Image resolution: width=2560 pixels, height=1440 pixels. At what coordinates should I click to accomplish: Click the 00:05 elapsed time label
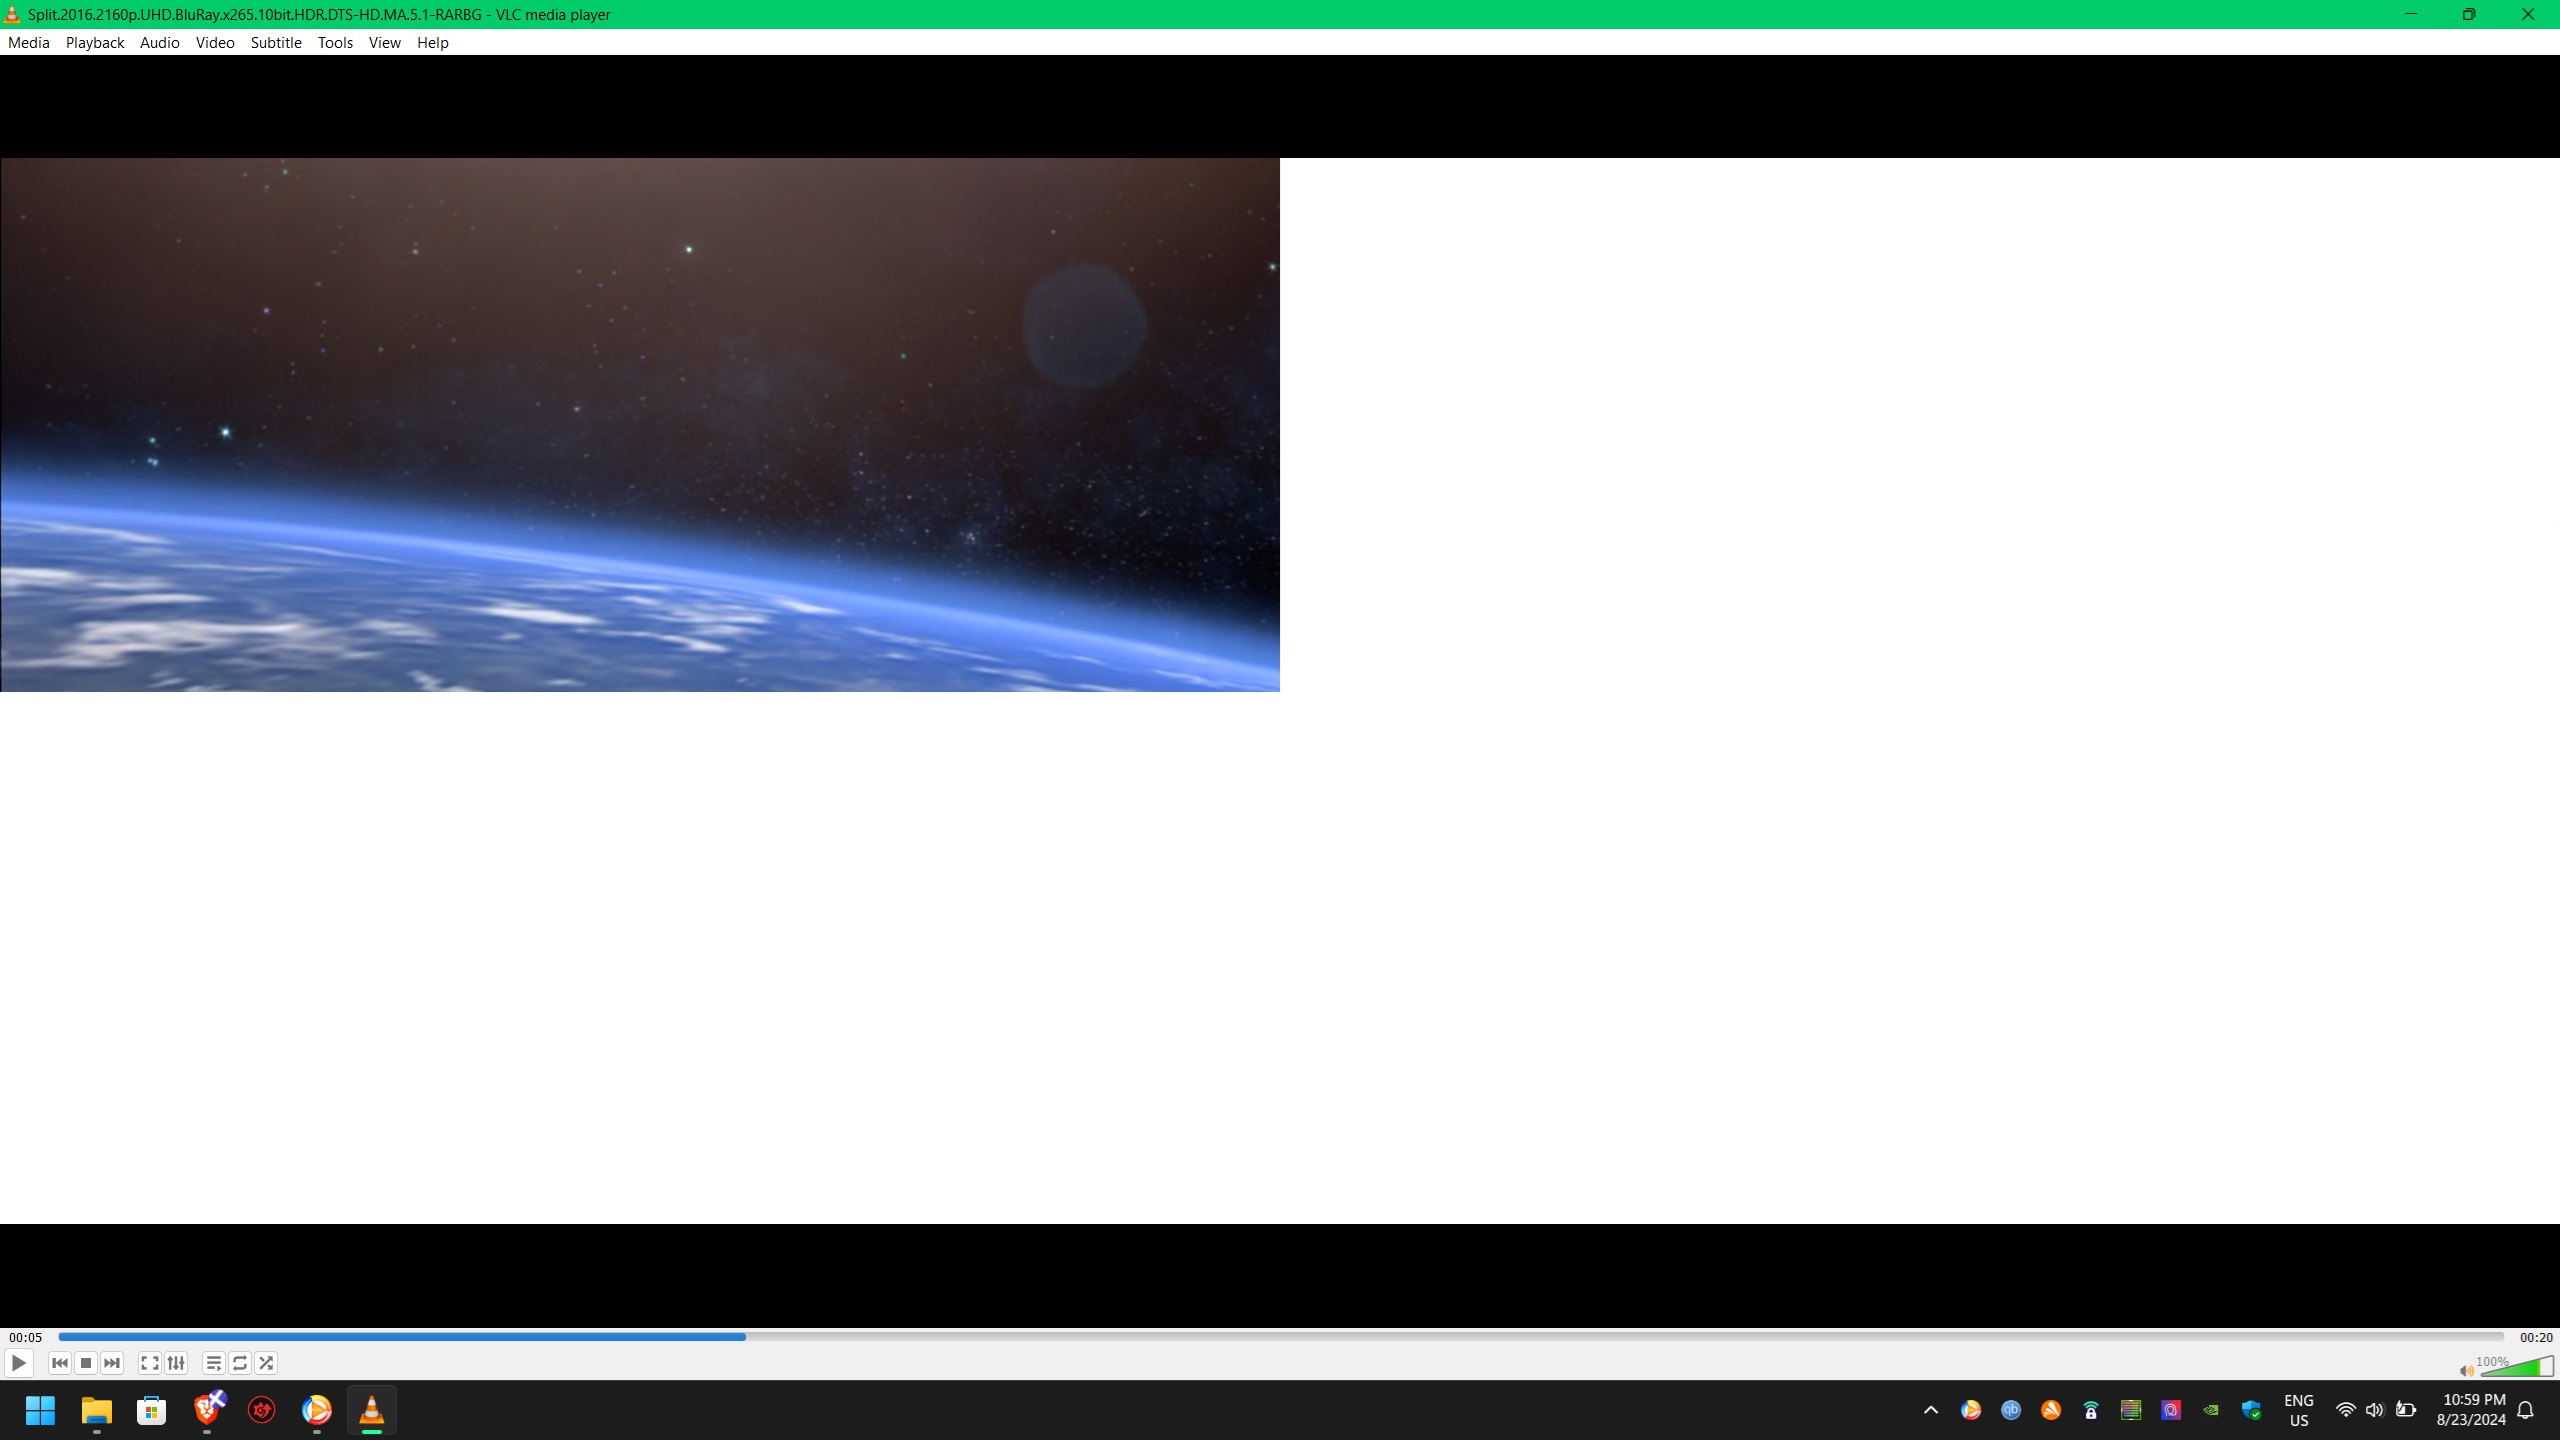[x=26, y=1337]
